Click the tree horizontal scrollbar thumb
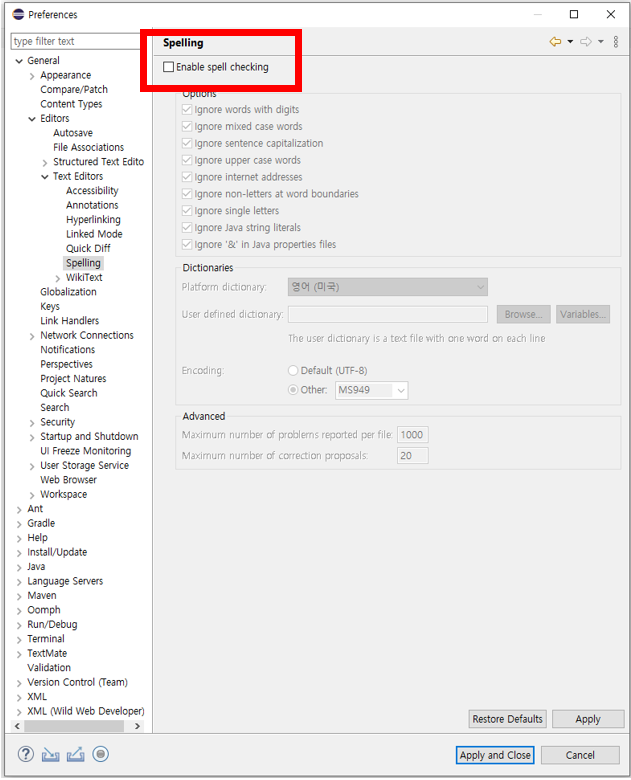 [74, 726]
